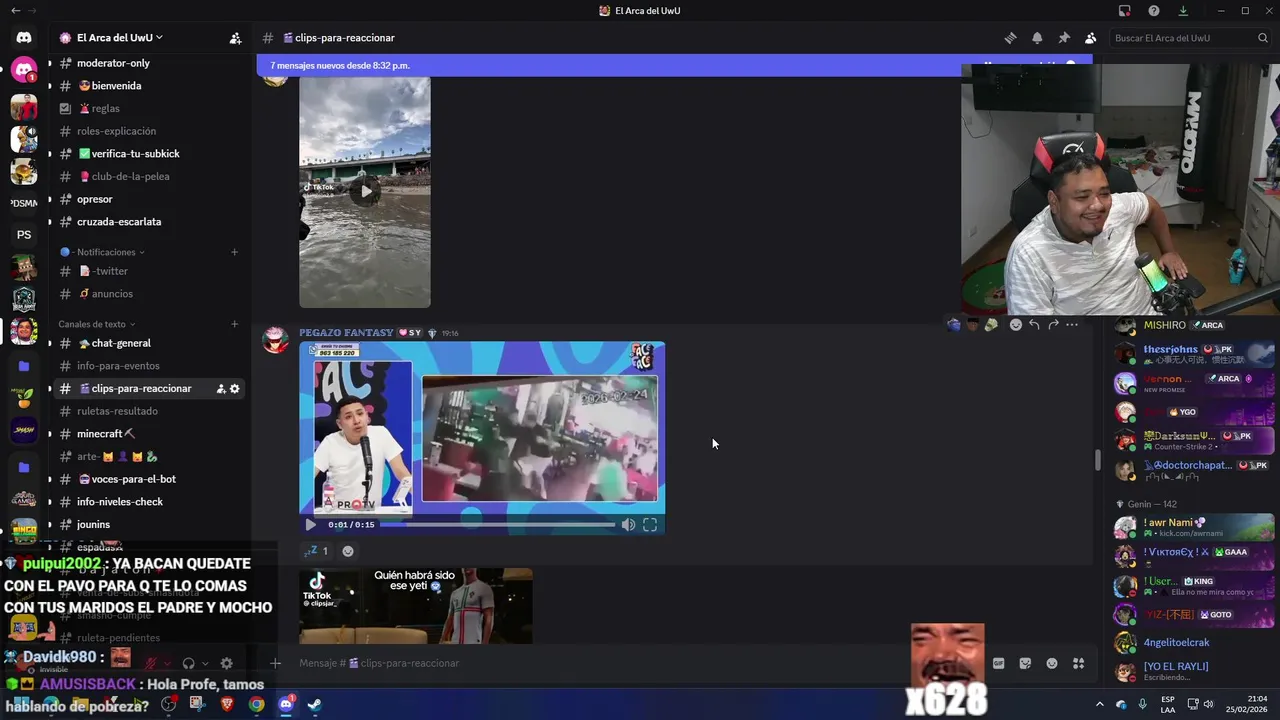
Task: Open the sticker picker
Action: click(1025, 663)
